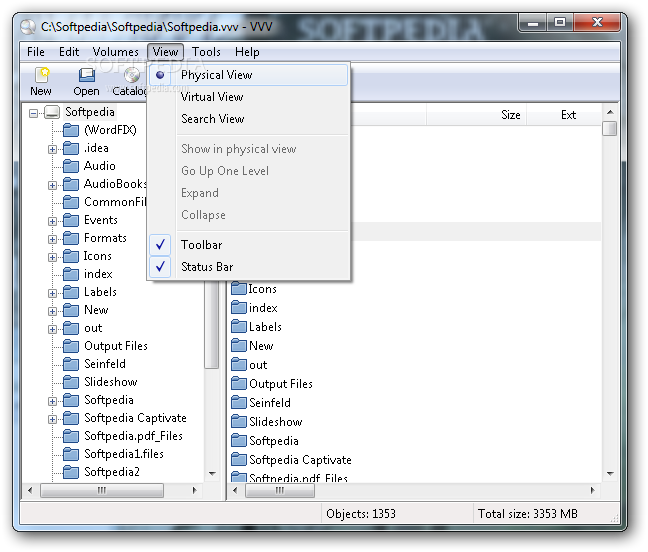Expand the Events folder node
The height and width of the screenshot is (552, 648).
pyautogui.click(x=52, y=221)
